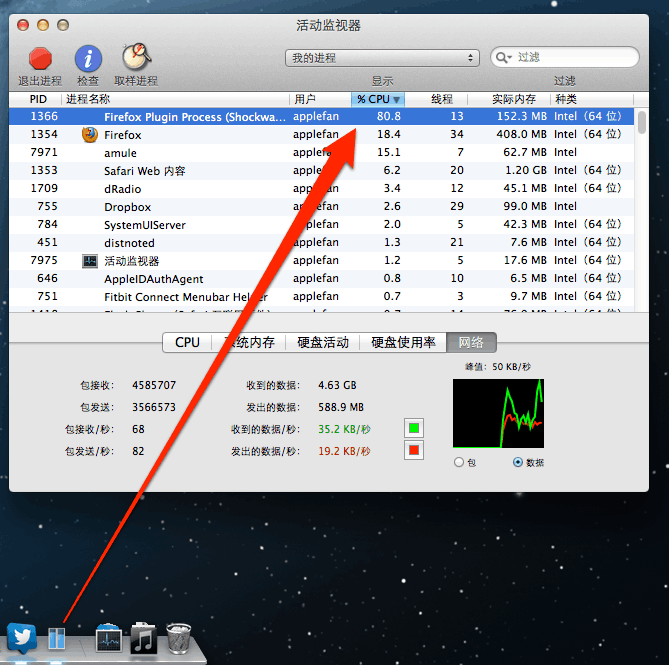The image size is (669, 665).
Task: Switch to the CPU tab
Action: coord(187,342)
